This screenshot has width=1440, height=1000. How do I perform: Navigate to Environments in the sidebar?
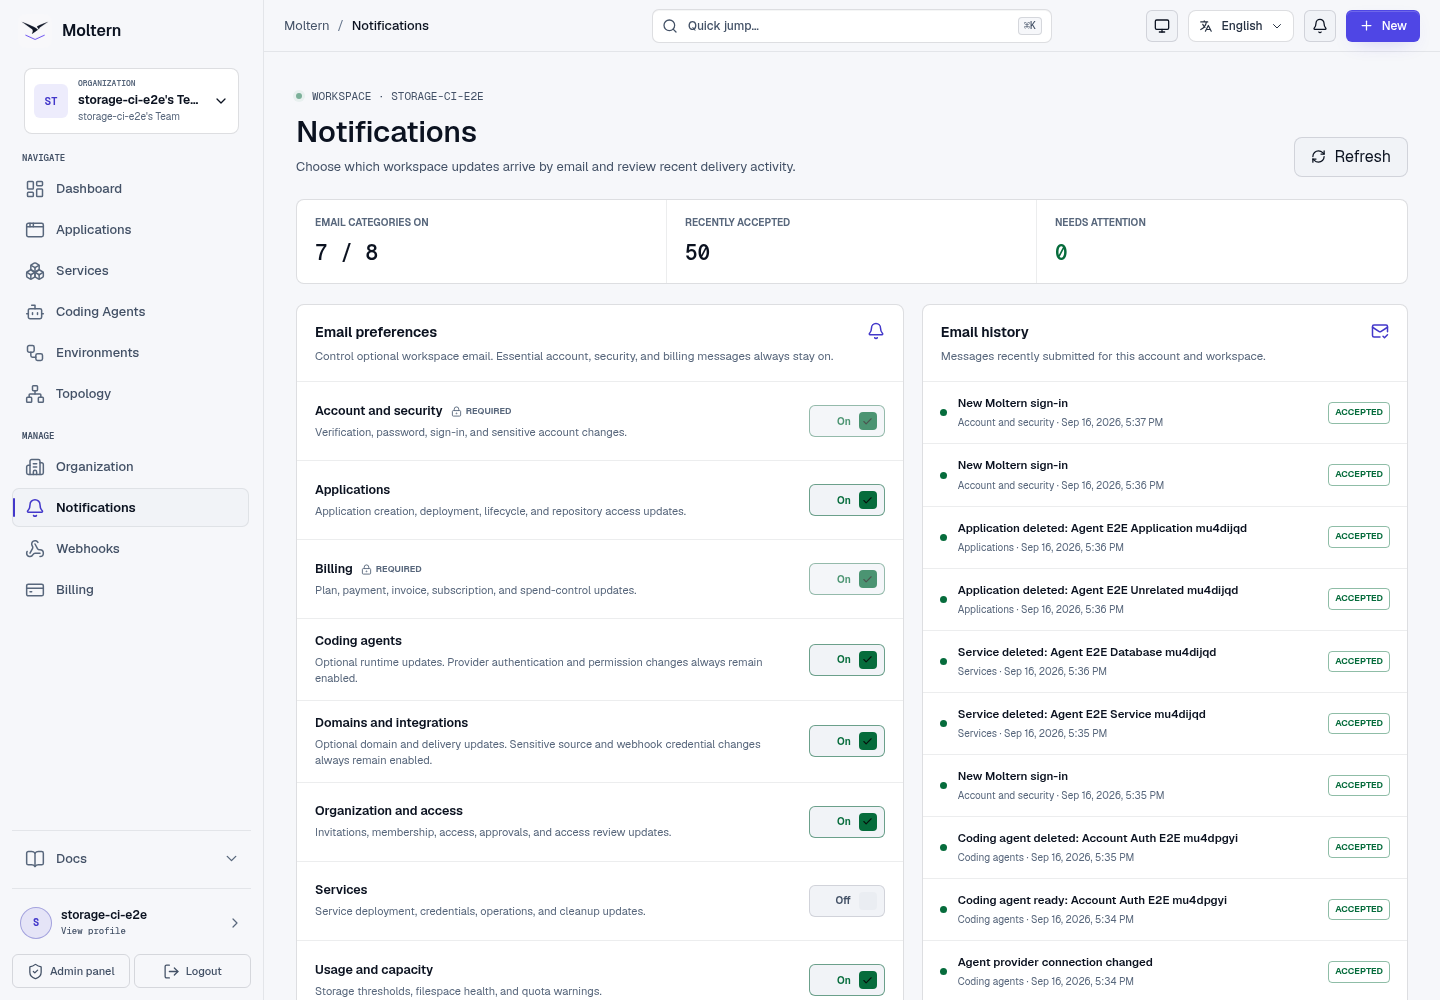(130, 353)
